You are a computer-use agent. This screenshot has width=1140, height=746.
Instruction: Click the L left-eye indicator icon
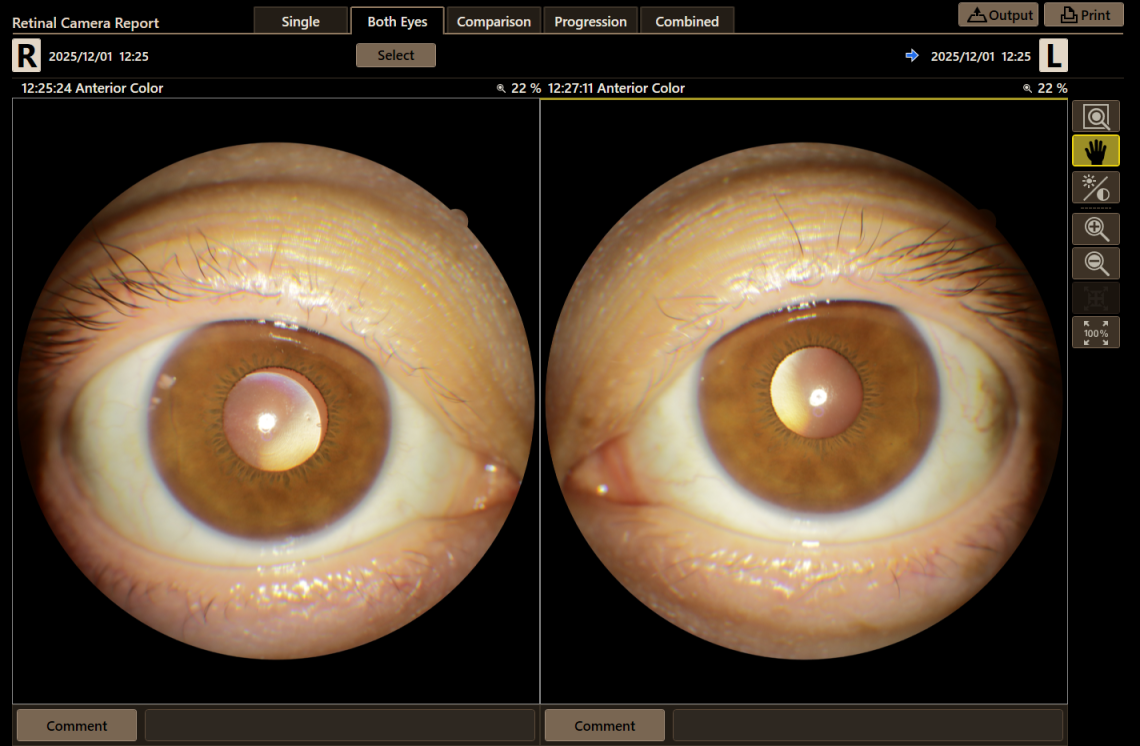tap(1055, 56)
